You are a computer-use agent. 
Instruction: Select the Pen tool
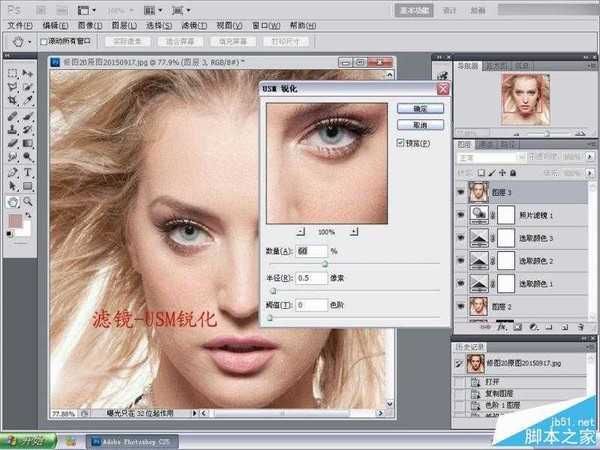coord(13,173)
